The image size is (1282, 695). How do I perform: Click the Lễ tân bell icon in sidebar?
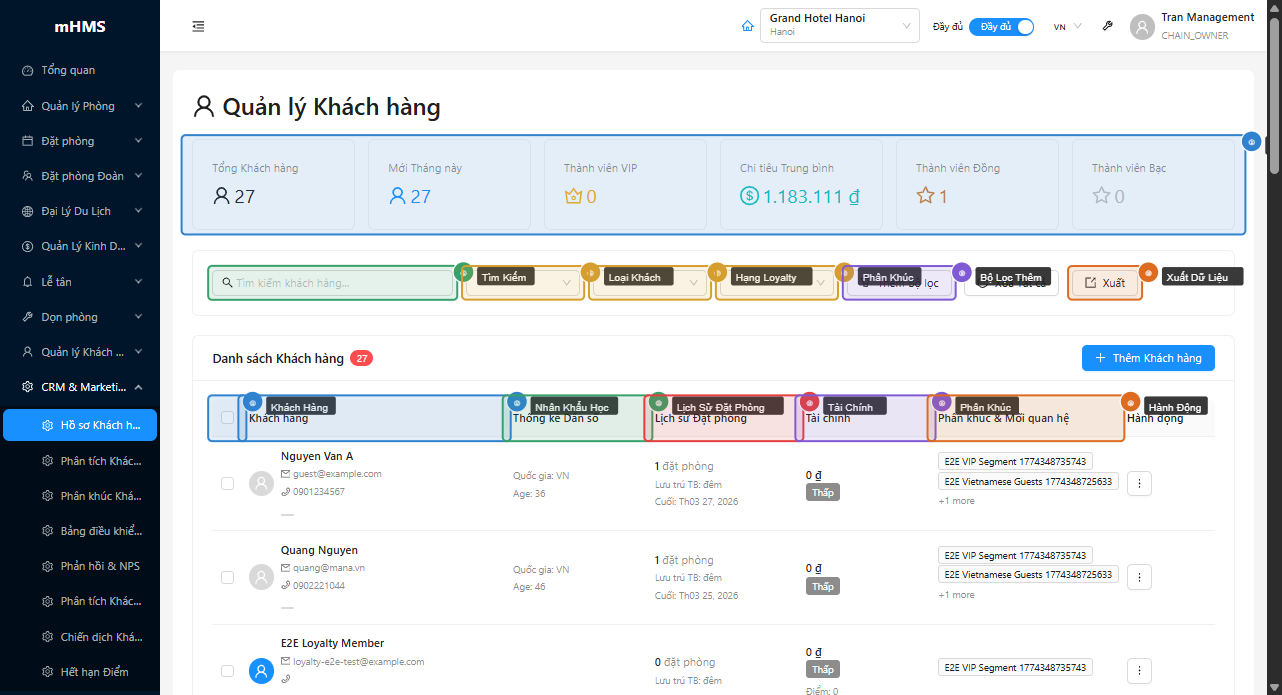pyautogui.click(x=25, y=281)
